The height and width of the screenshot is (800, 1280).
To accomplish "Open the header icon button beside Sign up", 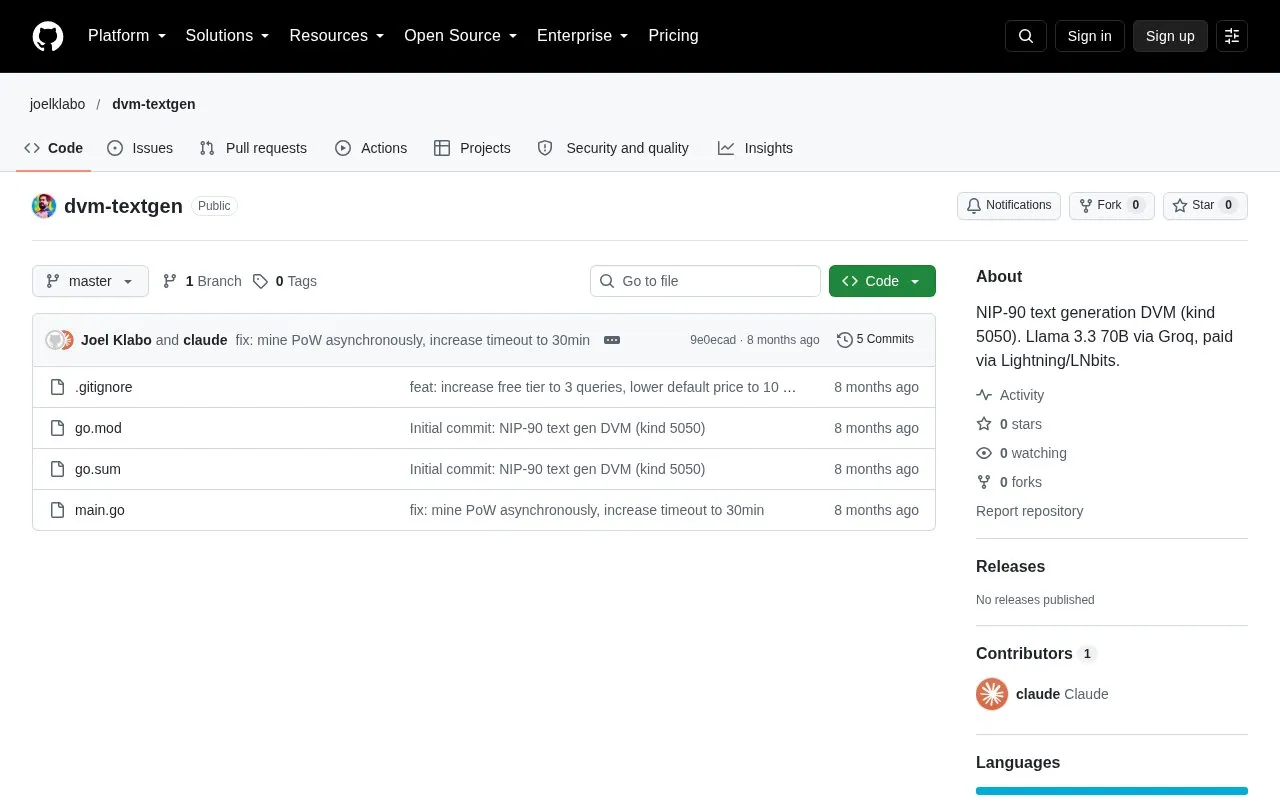I will [1232, 36].
